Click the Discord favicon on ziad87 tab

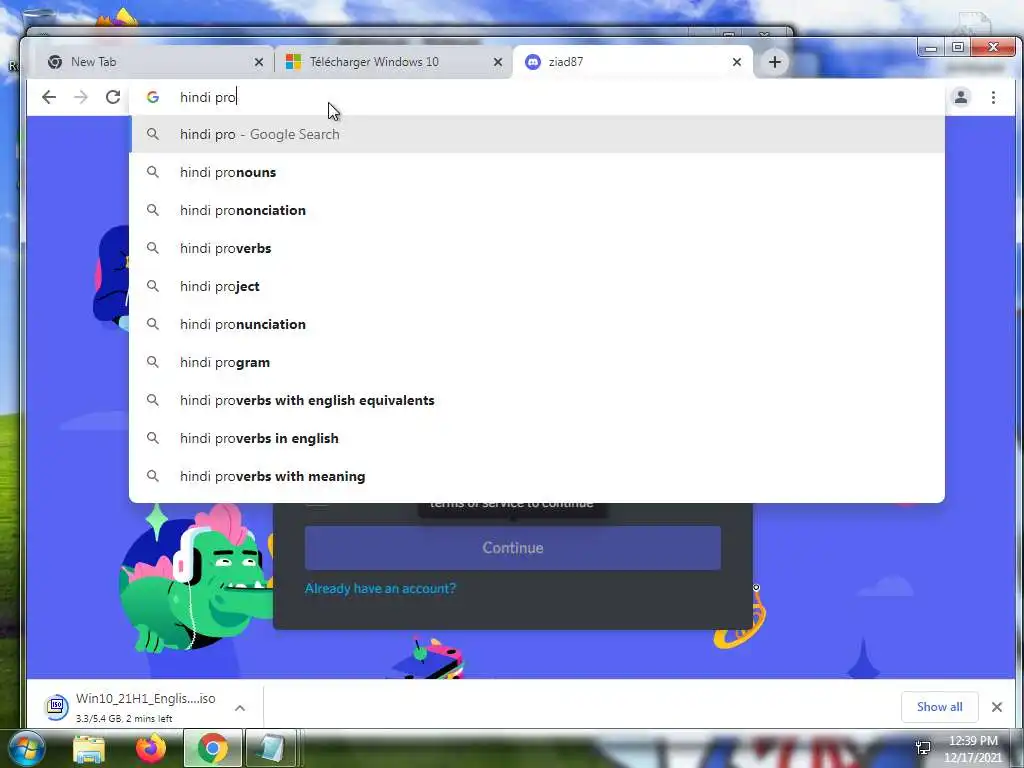tap(533, 62)
